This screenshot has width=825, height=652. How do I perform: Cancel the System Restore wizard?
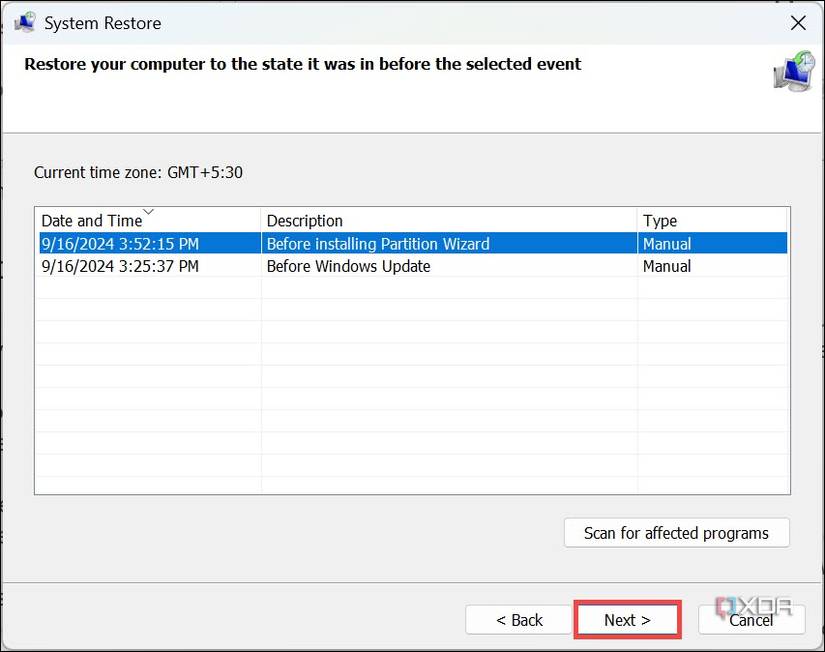[x=751, y=620]
